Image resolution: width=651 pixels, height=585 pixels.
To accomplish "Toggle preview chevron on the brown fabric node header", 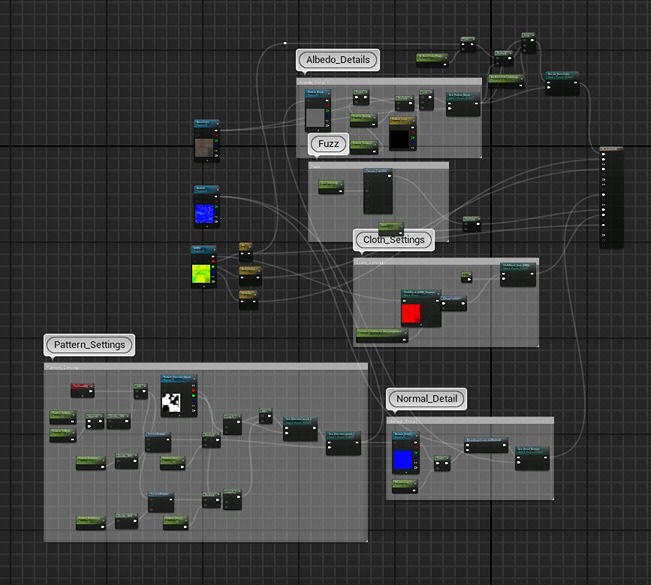I will pyautogui.click(x=217, y=123).
